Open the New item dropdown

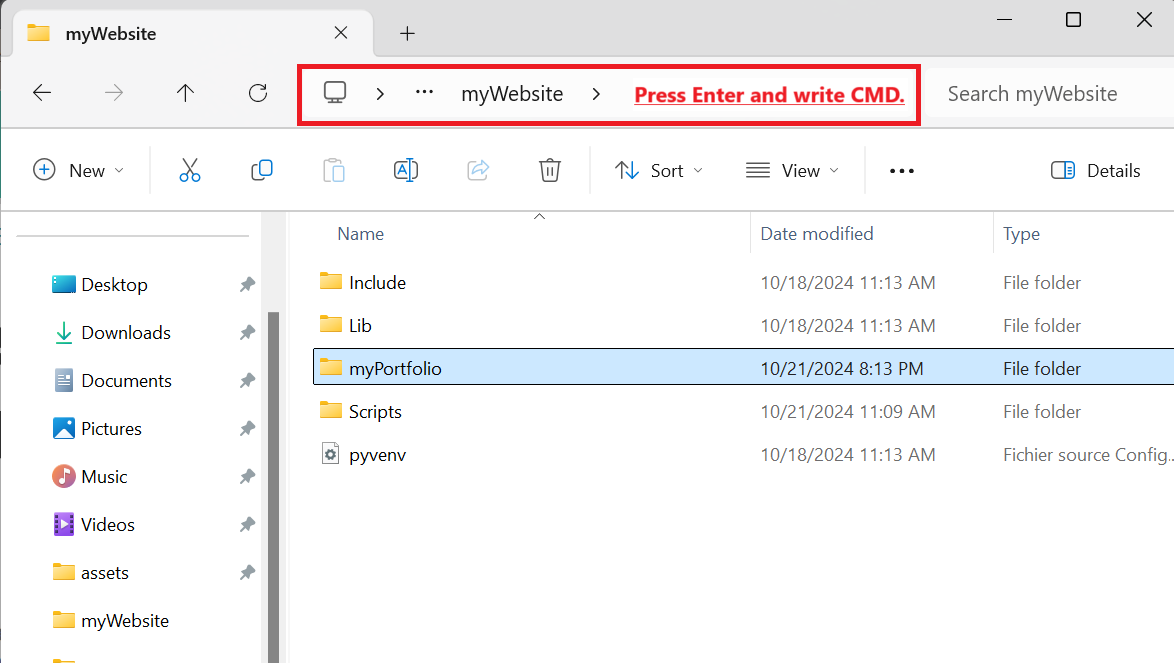coord(79,171)
